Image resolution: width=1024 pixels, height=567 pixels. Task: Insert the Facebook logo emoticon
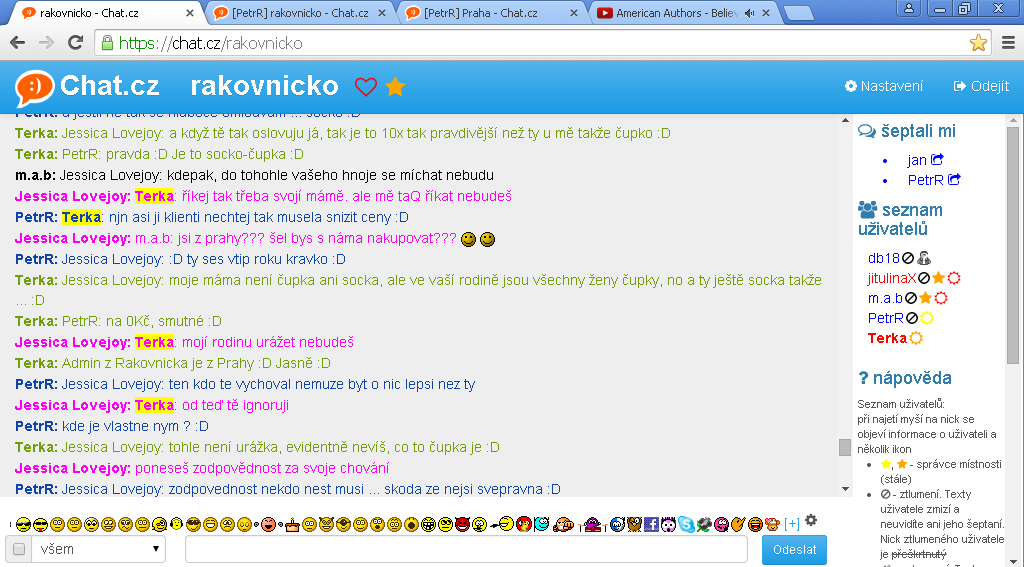coord(650,524)
